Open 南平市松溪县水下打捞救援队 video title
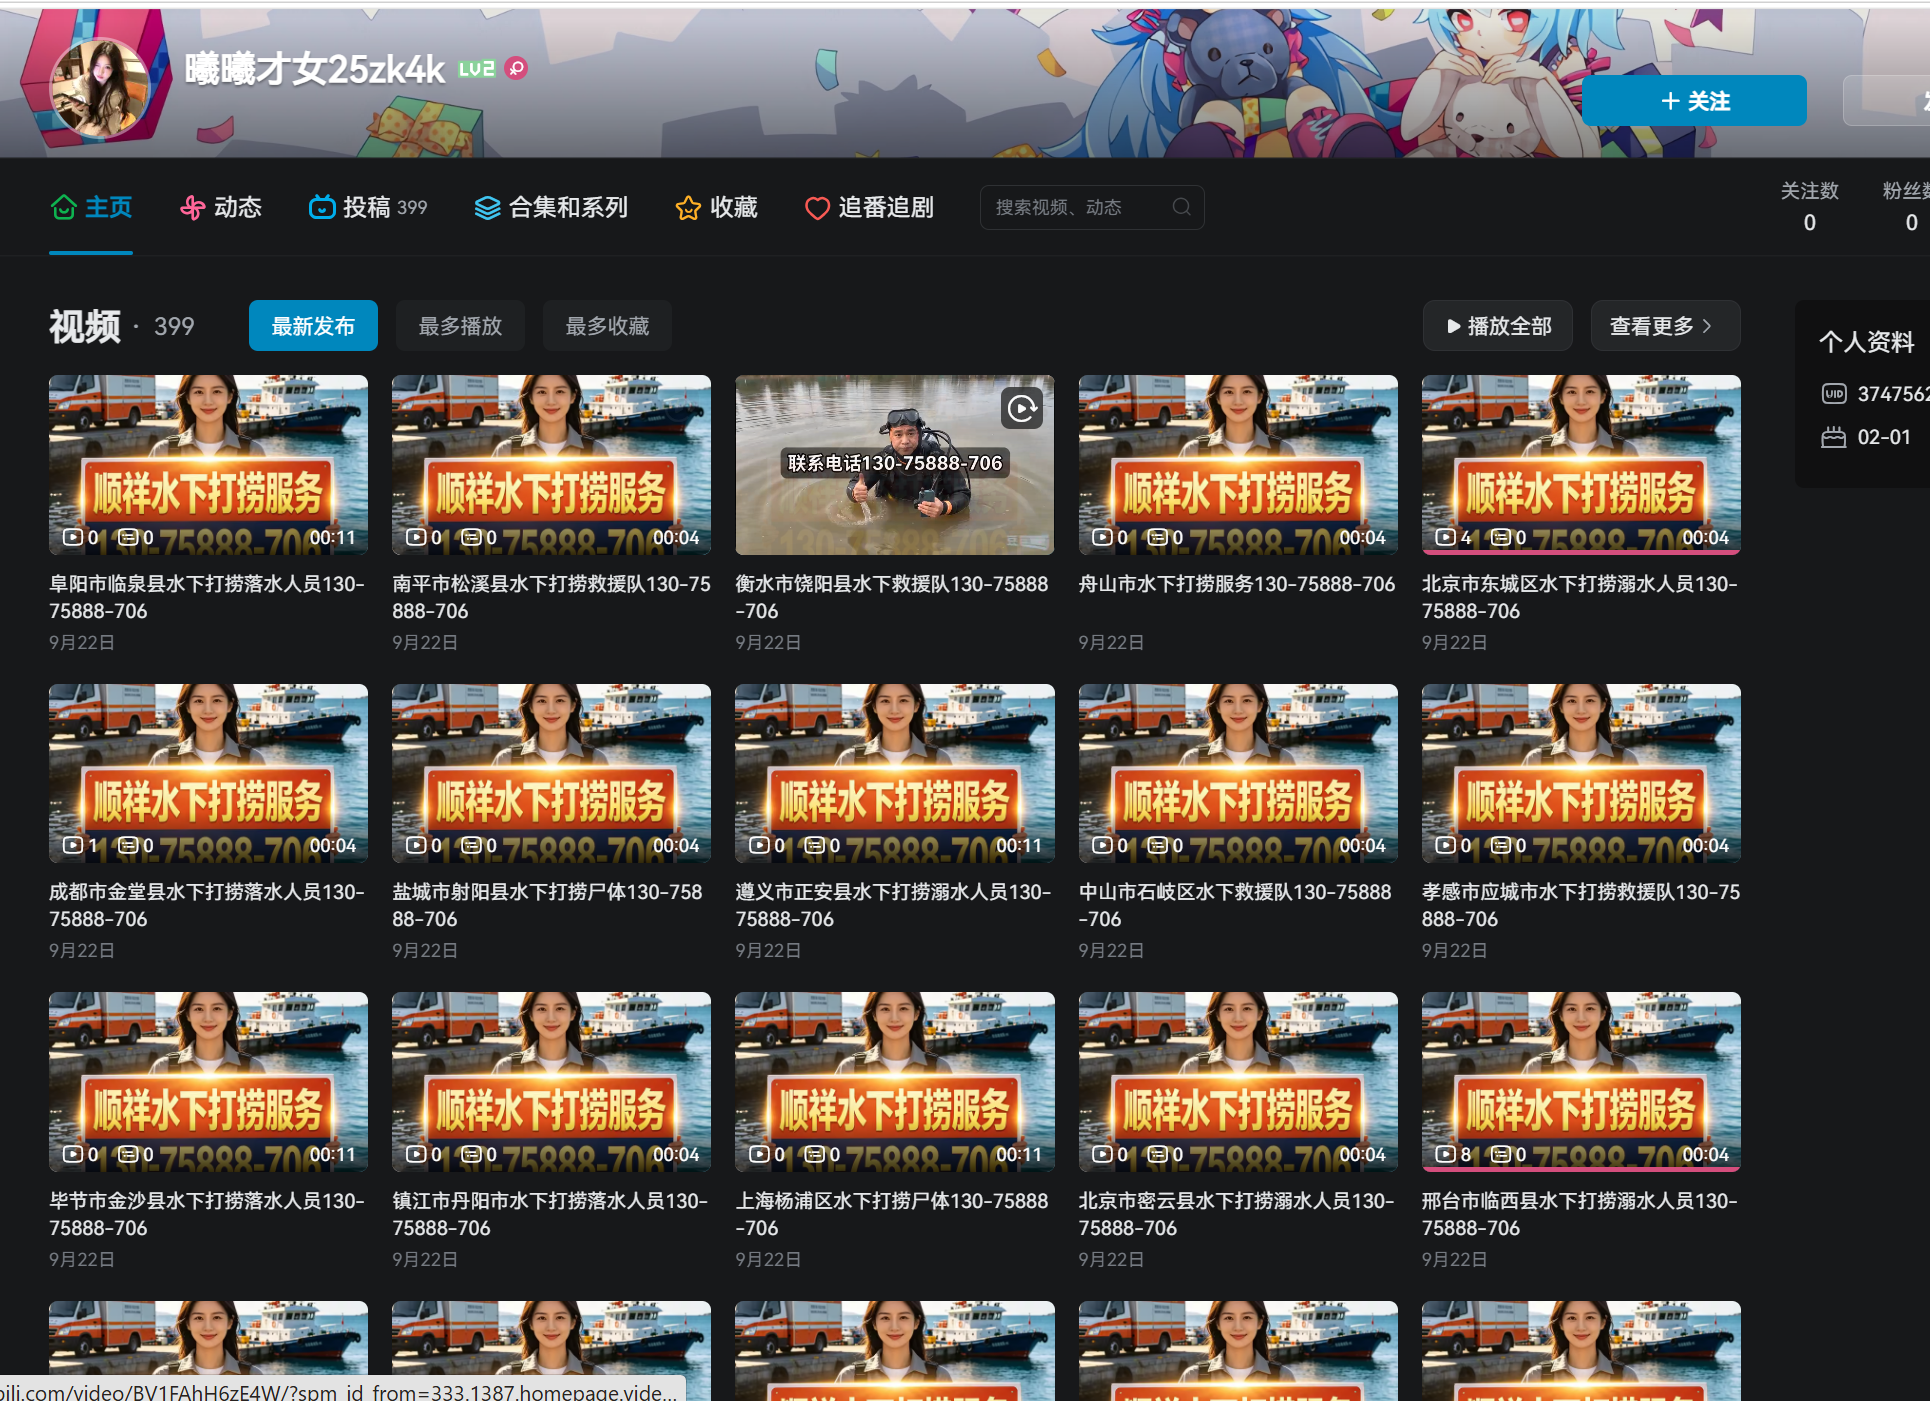 click(551, 597)
